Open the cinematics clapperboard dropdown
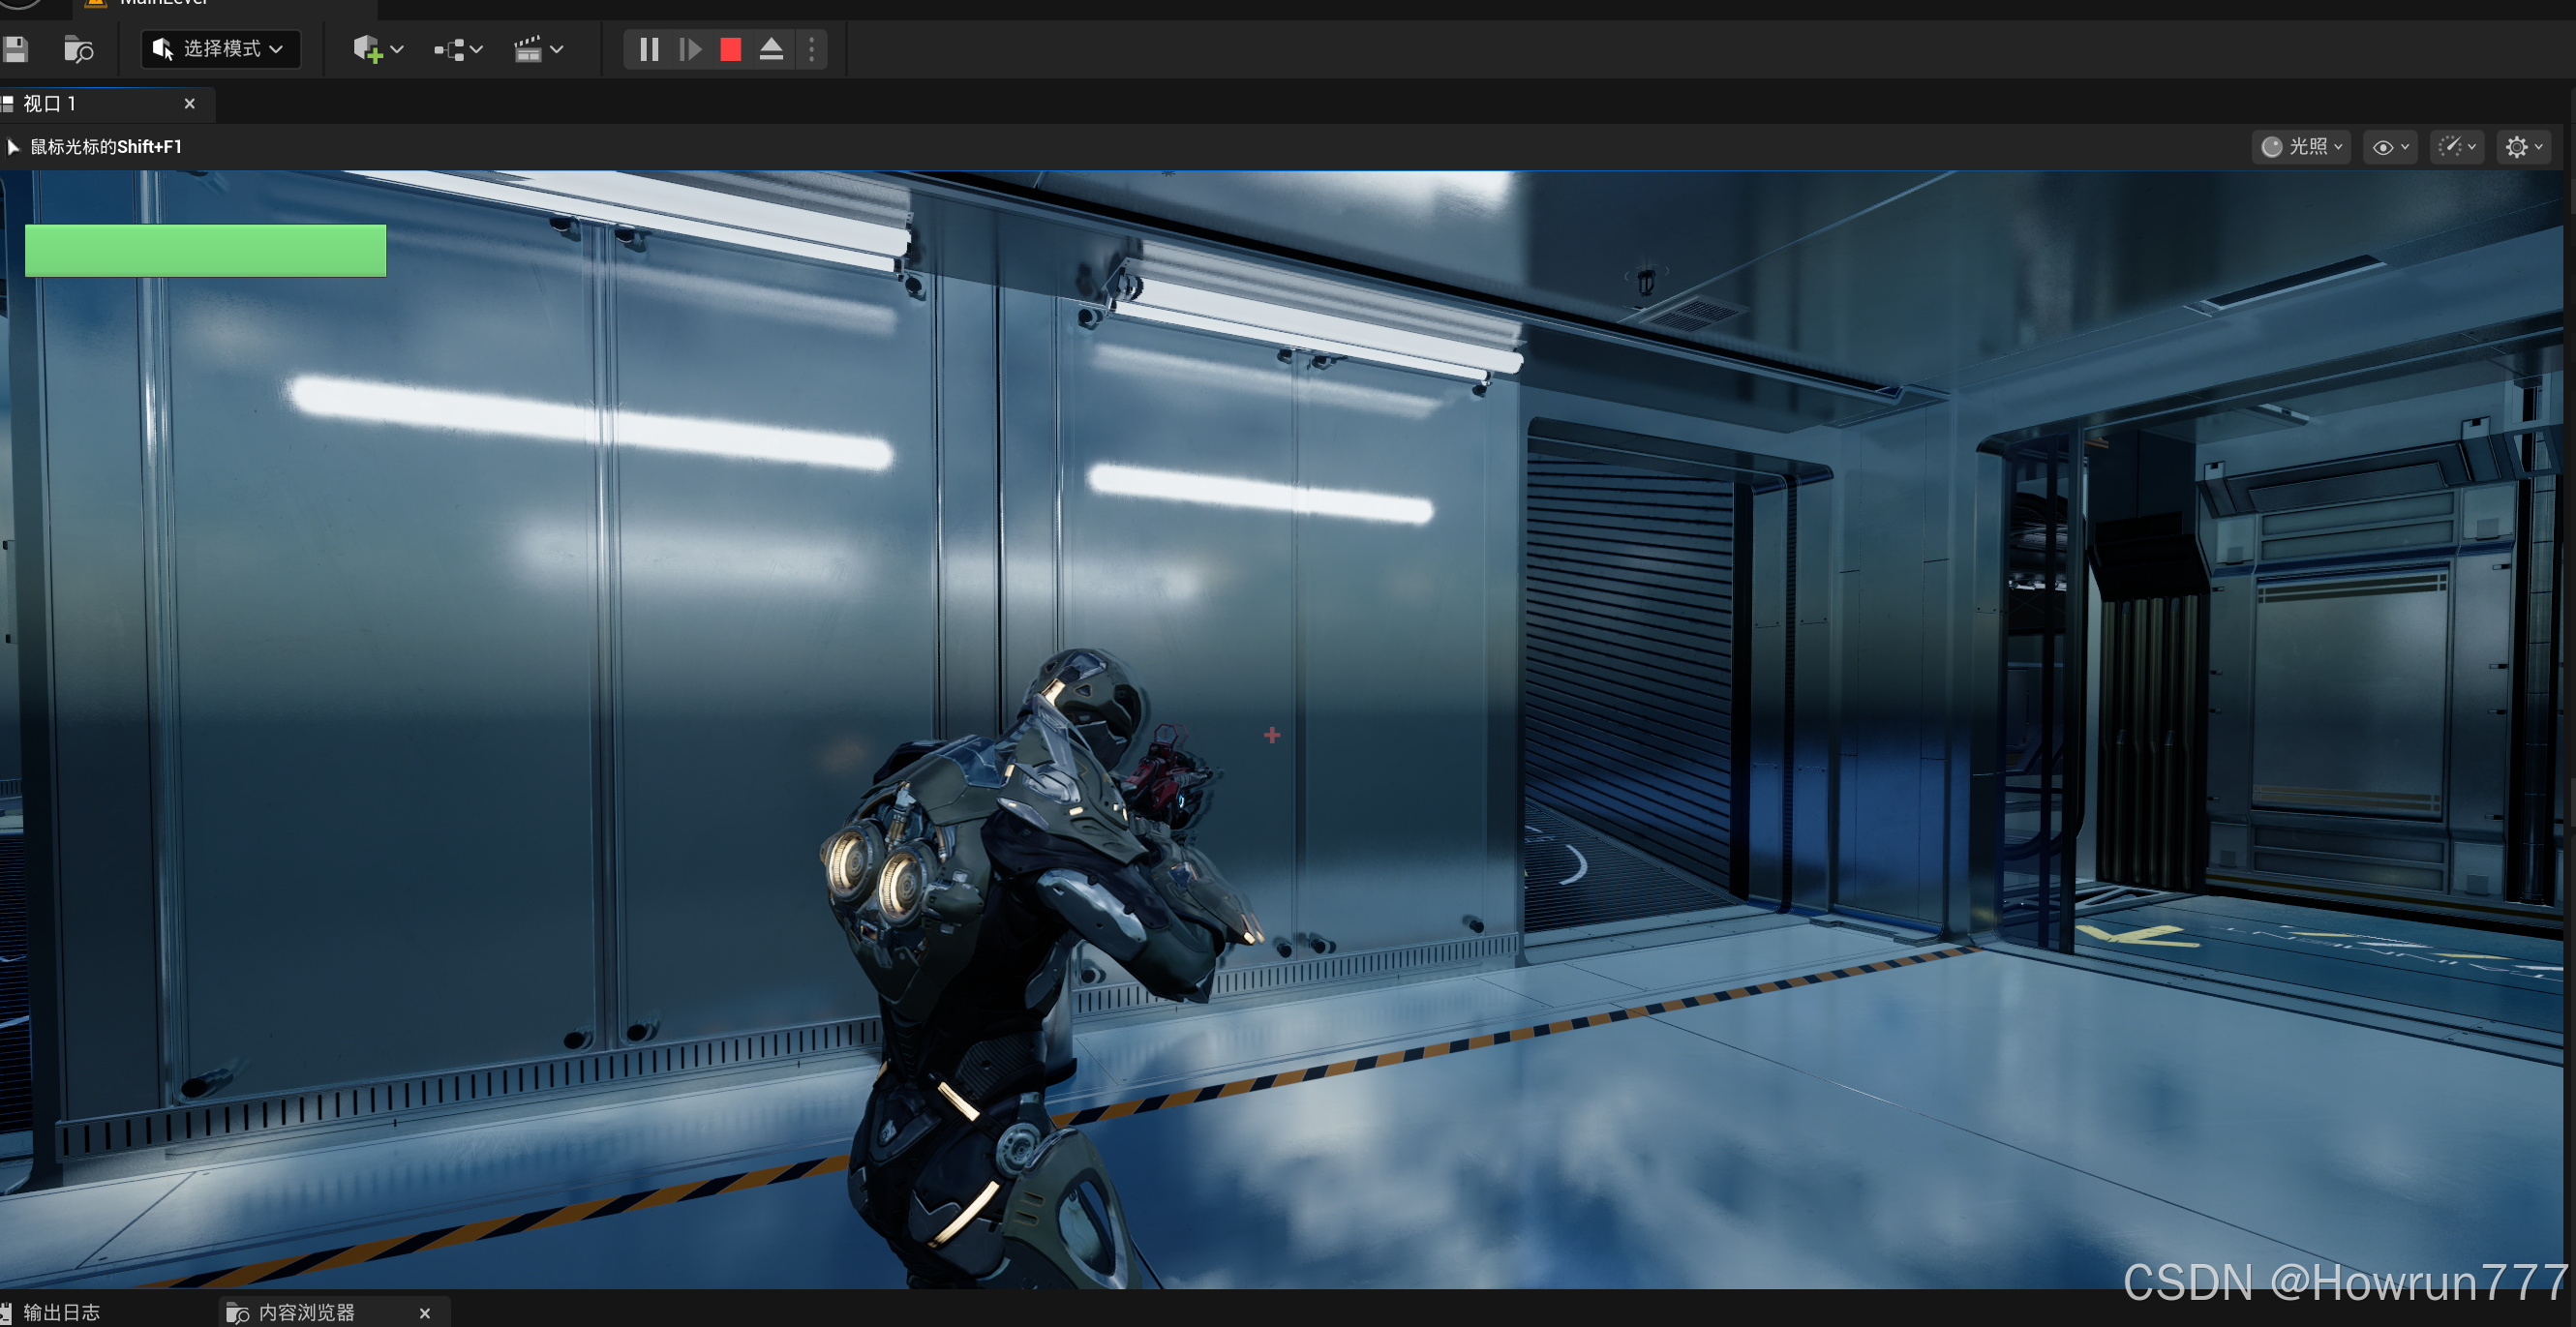 click(538, 49)
